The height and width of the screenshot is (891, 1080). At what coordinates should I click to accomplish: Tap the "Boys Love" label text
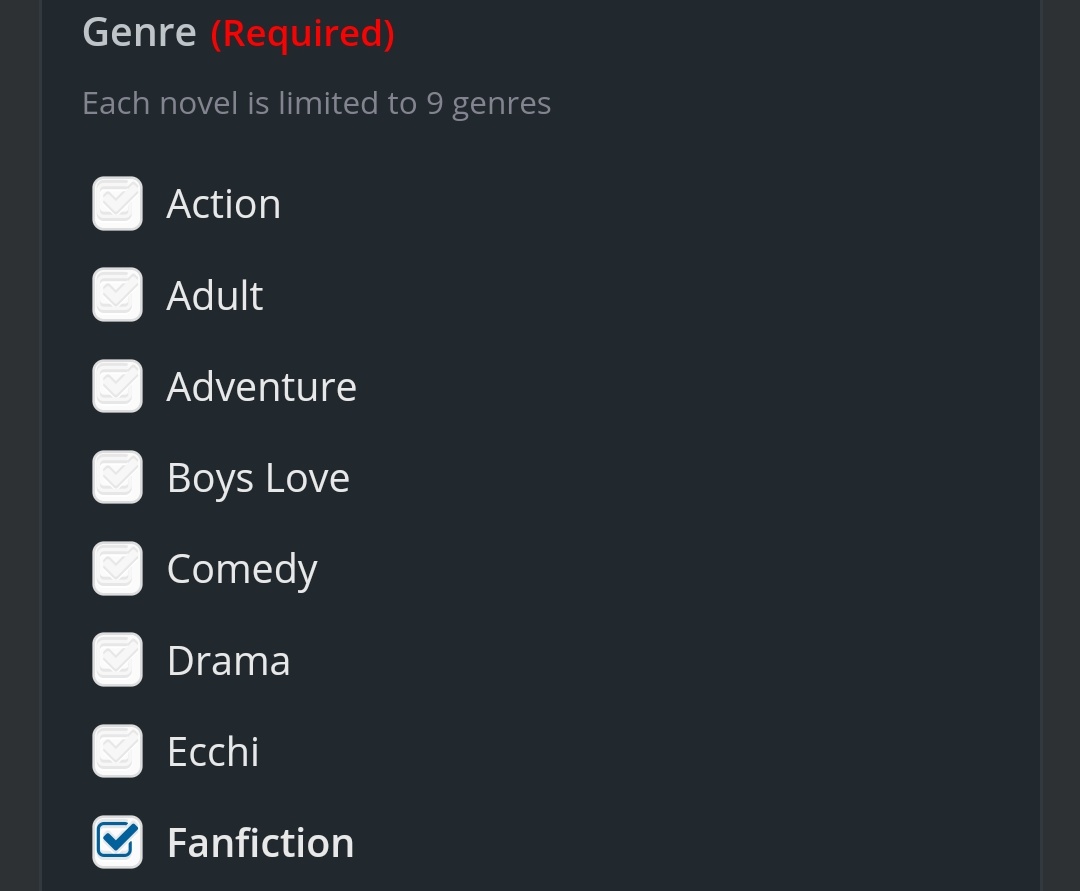(258, 478)
